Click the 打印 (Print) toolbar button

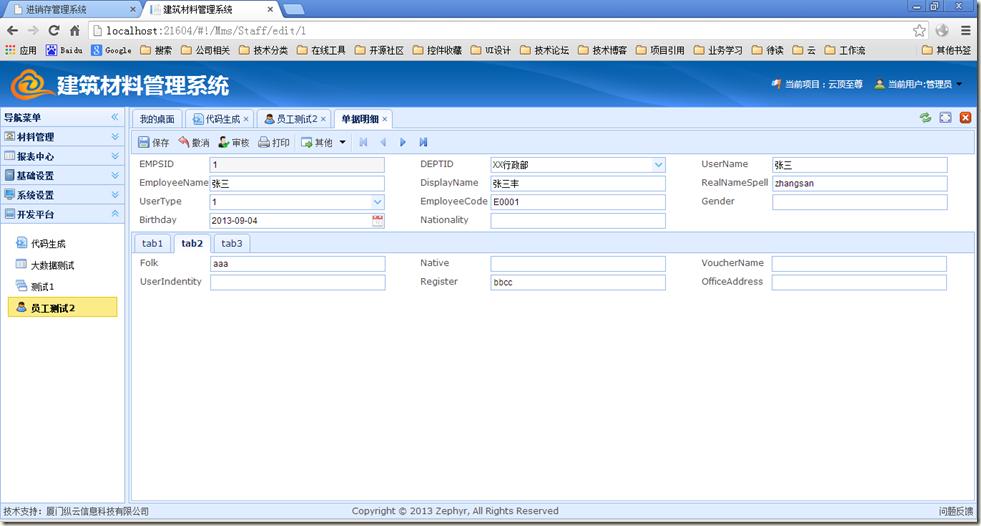pyautogui.click(x=274, y=143)
